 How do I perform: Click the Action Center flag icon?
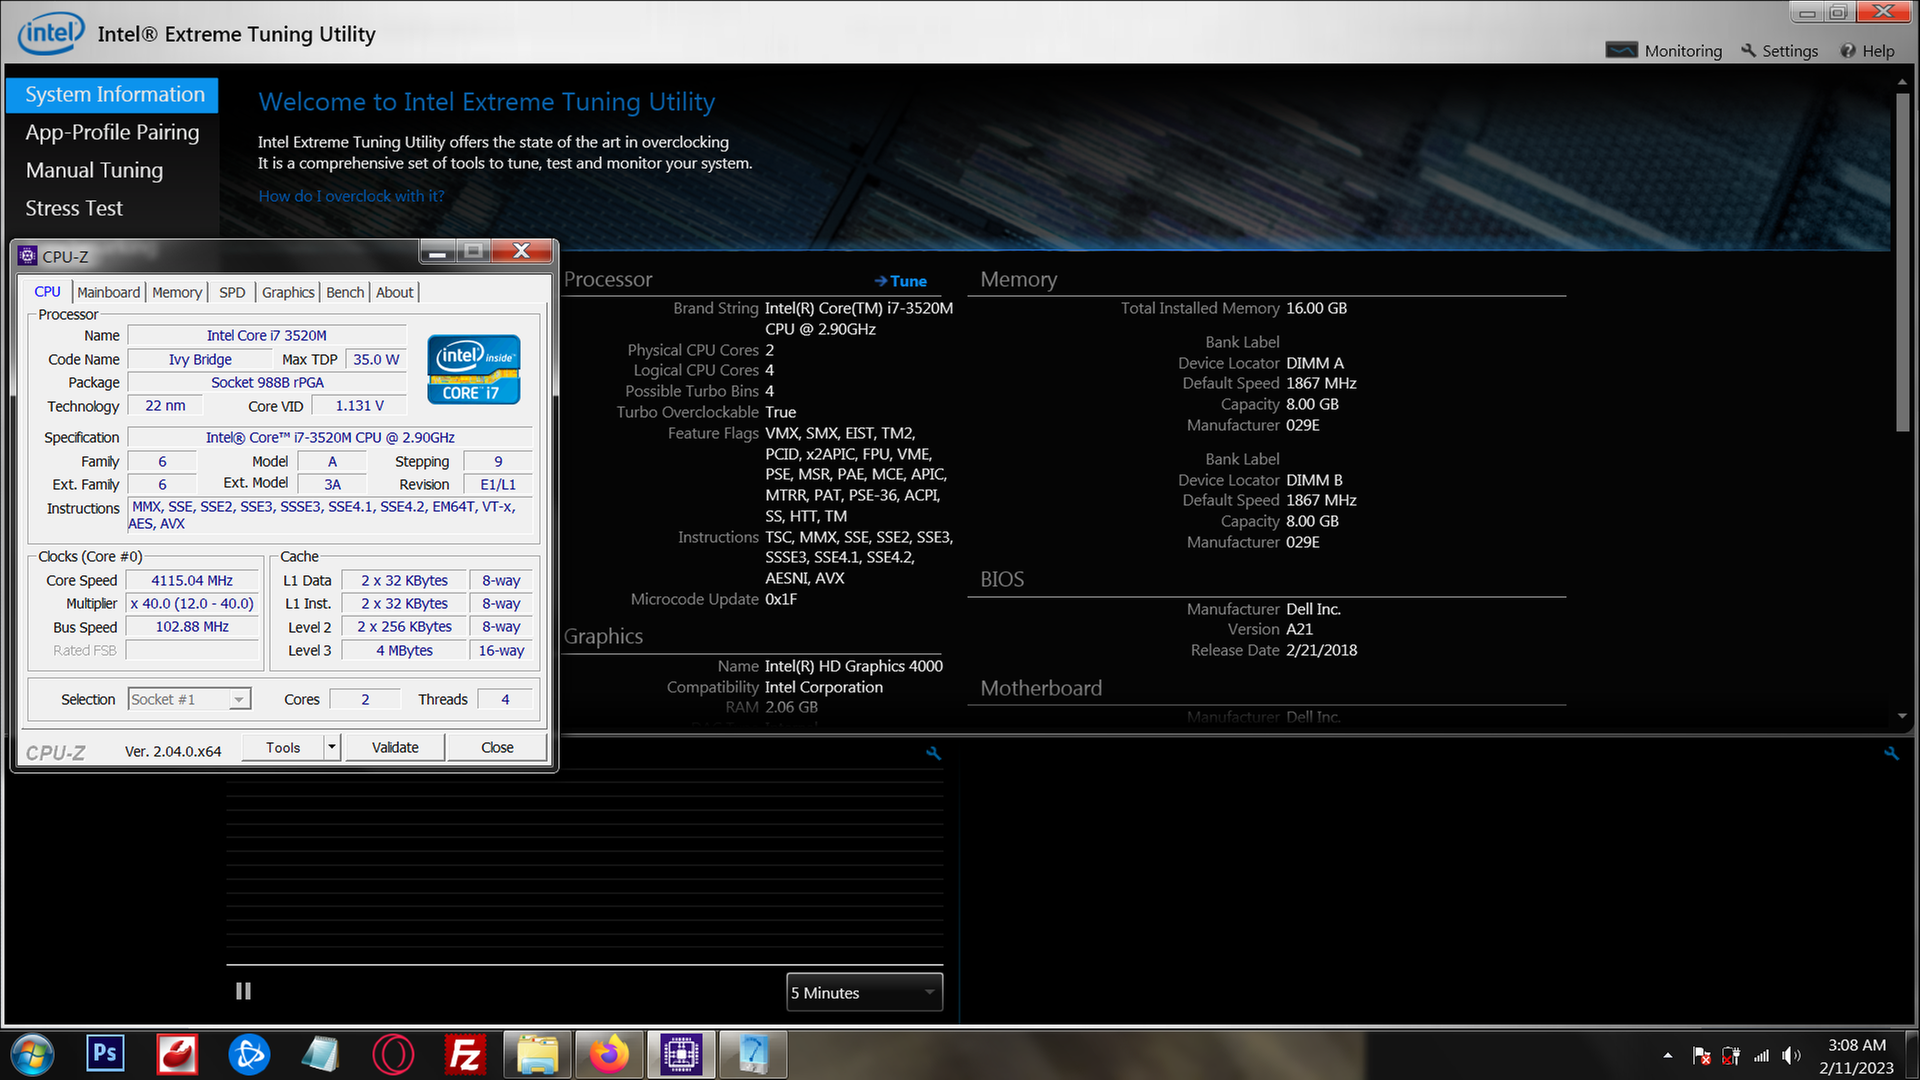tap(1701, 1055)
